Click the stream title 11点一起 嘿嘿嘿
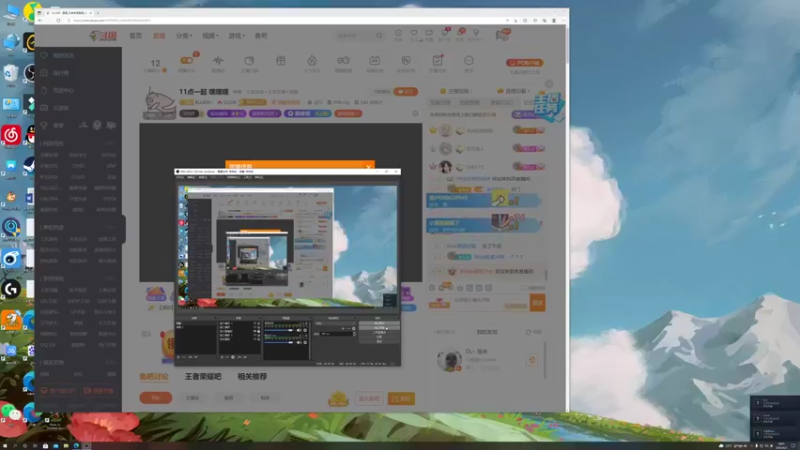Viewport: 800px width, 450px height. pyautogui.click(x=204, y=92)
